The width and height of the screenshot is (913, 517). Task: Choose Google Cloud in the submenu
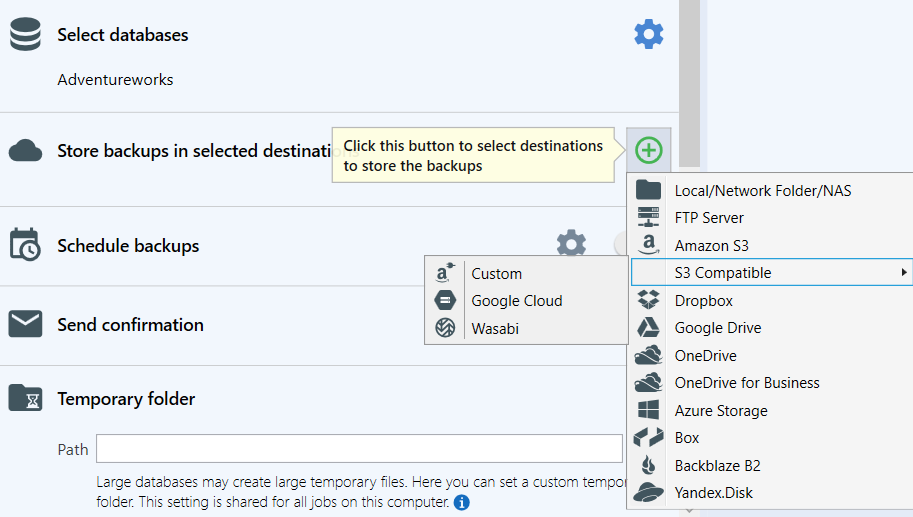[516, 300]
